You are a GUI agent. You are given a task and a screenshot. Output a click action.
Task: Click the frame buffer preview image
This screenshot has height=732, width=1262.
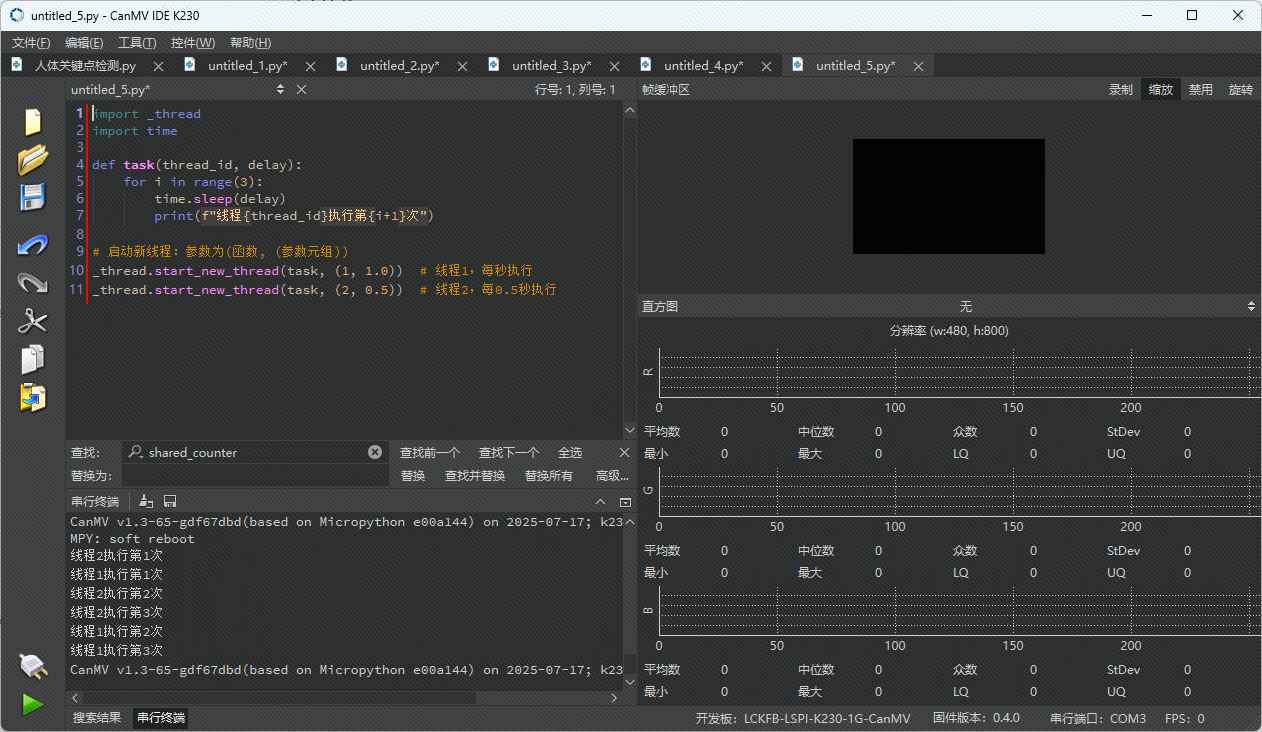(948, 196)
